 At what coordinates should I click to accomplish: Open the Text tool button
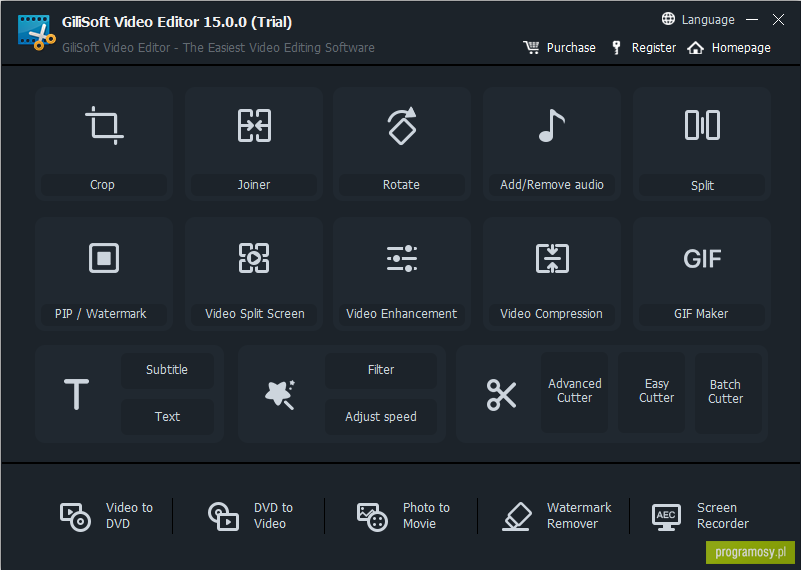[167, 417]
